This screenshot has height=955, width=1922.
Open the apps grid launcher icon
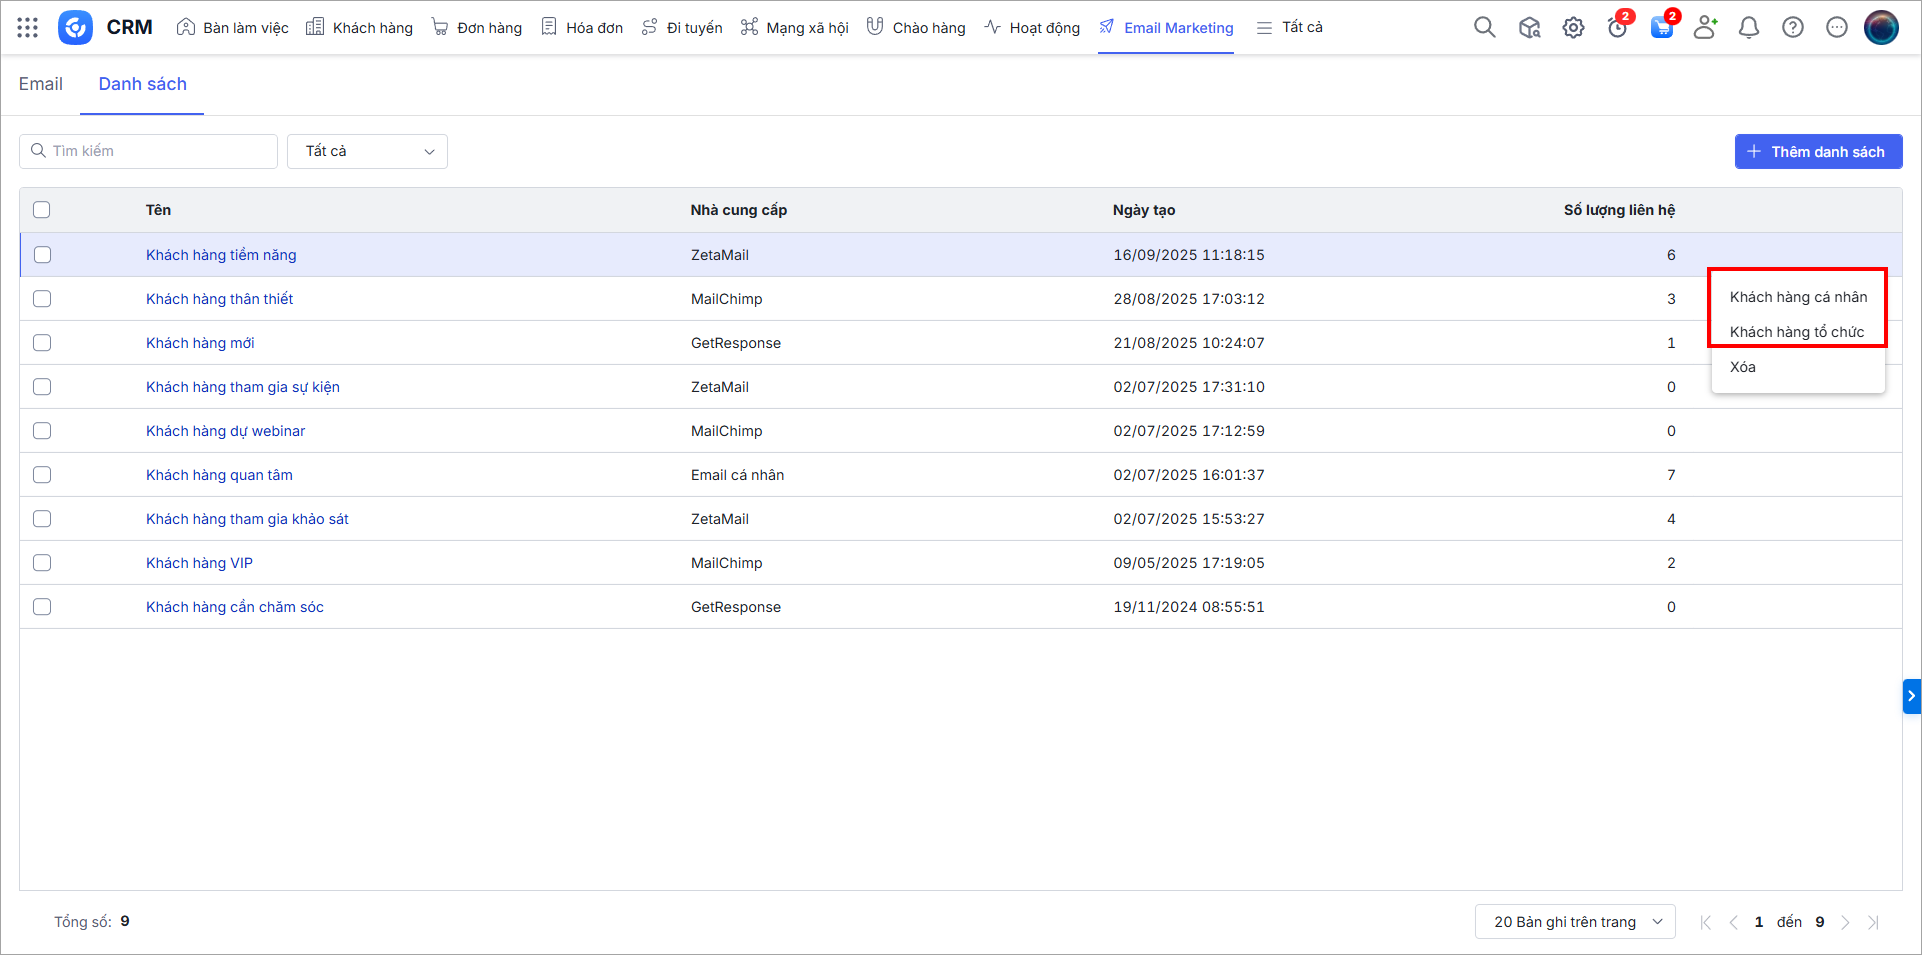coord(28,28)
